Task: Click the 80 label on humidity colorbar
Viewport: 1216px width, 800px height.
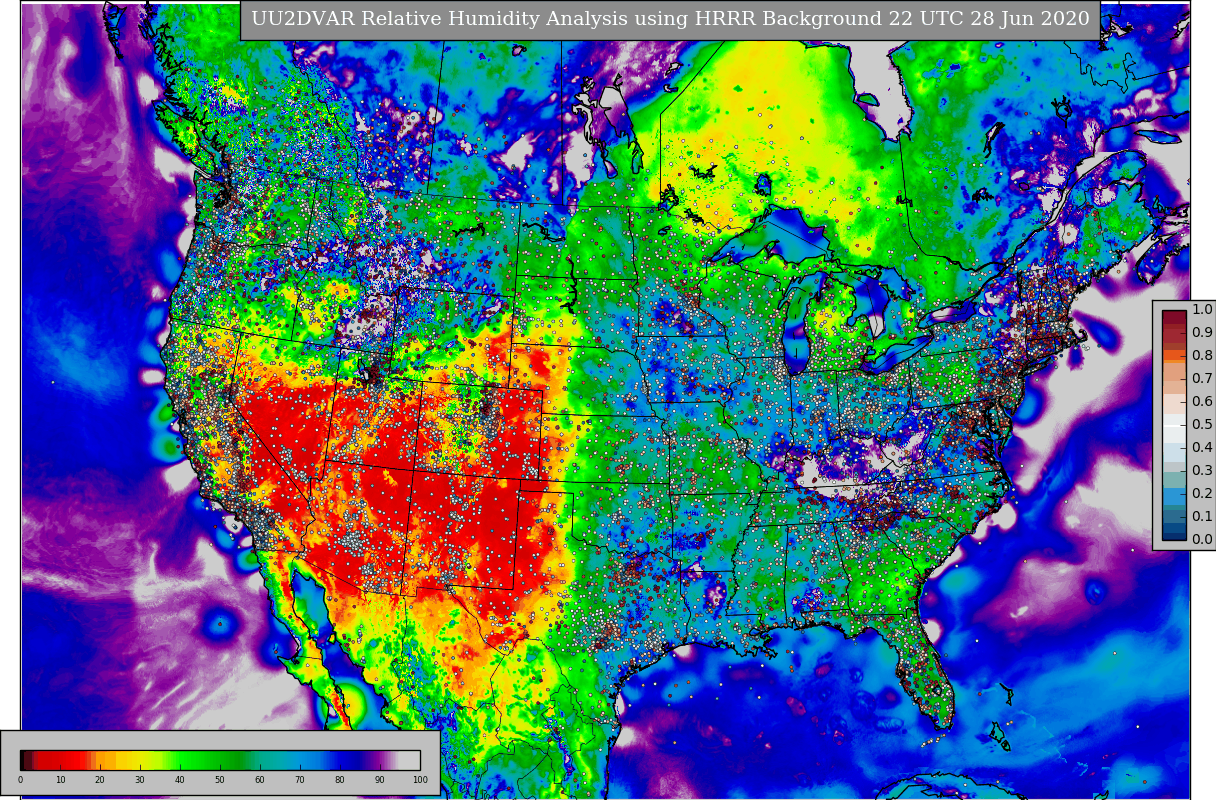Action: point(340,780)
